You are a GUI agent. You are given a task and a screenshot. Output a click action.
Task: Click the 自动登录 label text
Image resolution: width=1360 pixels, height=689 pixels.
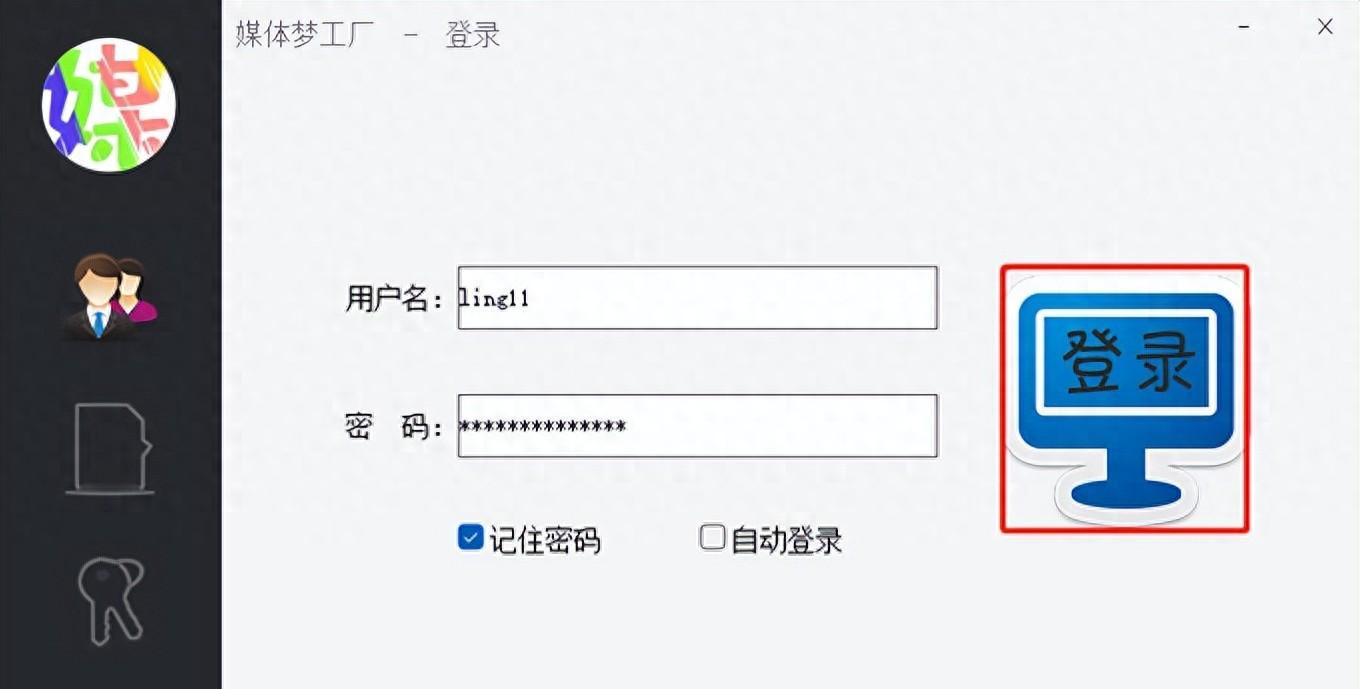pos(787,541)
